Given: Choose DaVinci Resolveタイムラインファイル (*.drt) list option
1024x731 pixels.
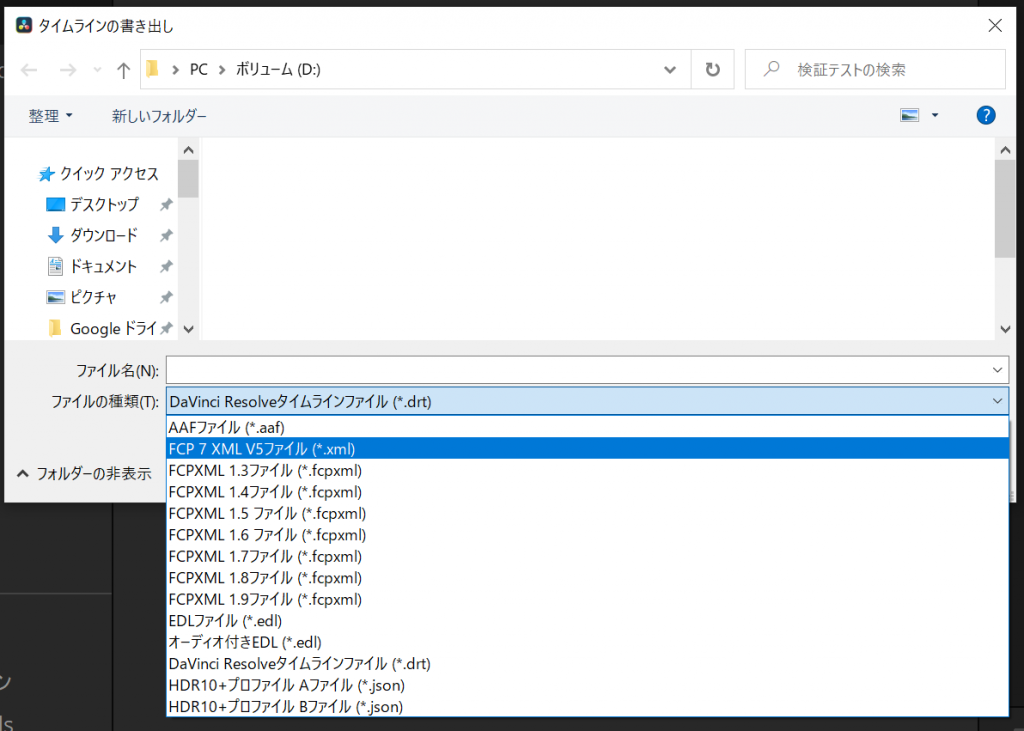Looking at the screenshot, I should (587, 664).
